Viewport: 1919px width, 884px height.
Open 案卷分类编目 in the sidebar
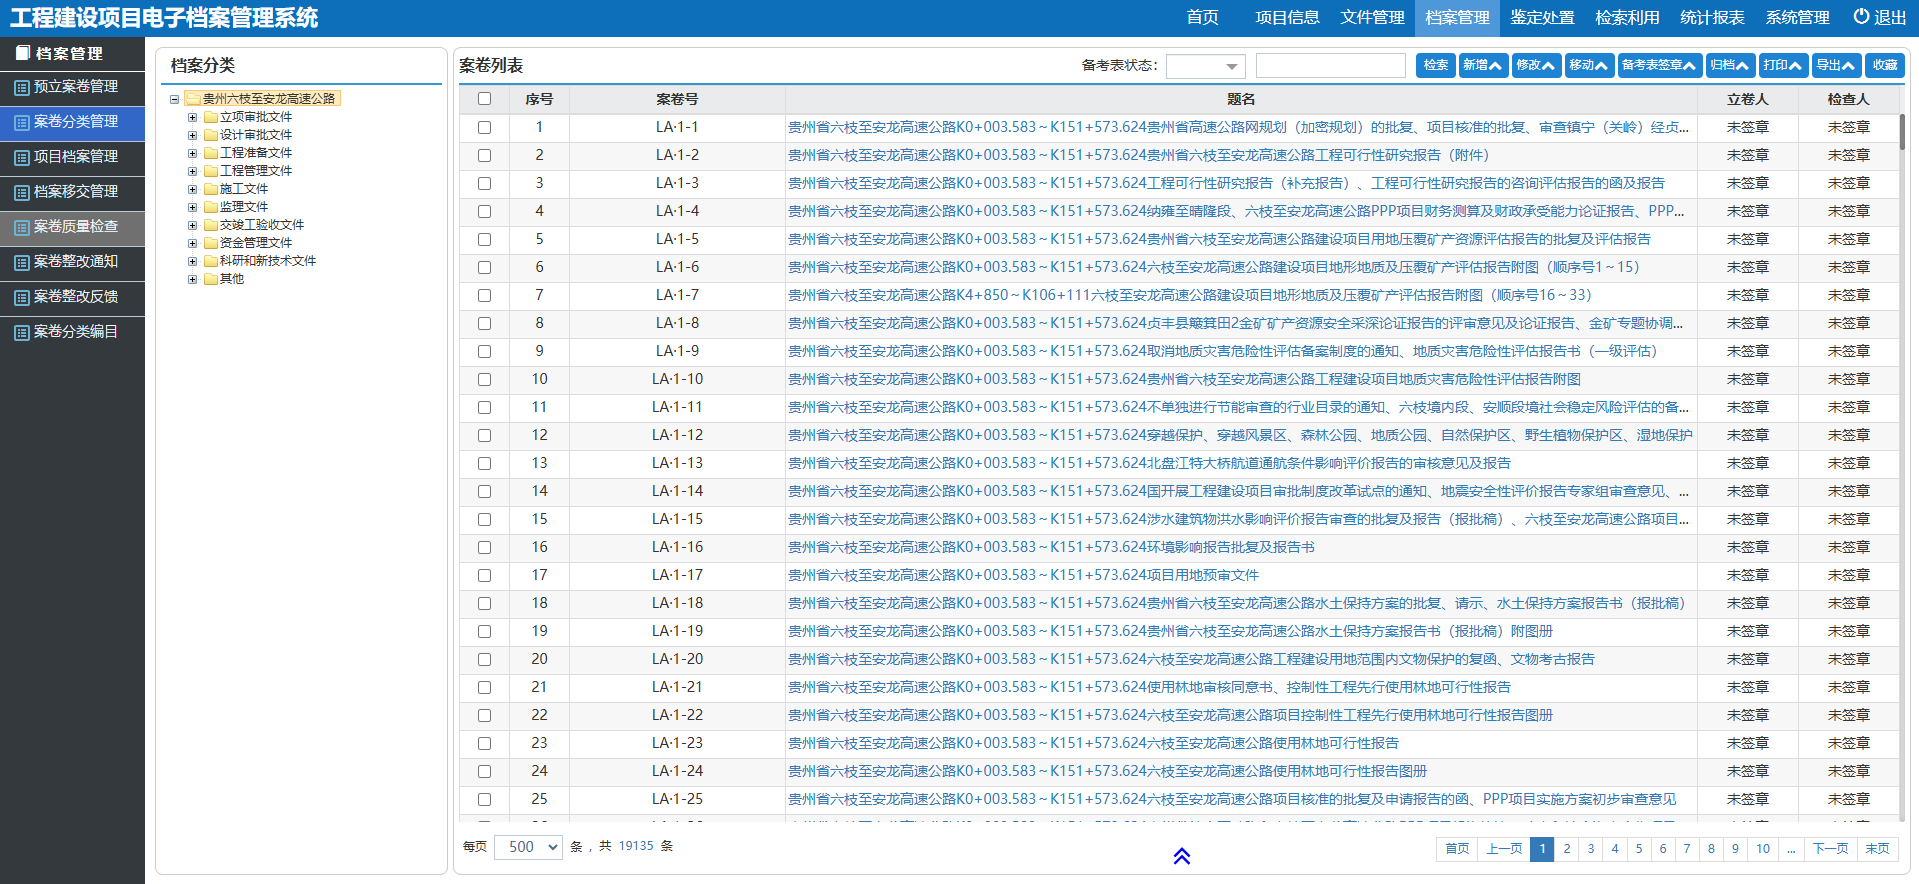click(72, 332)
